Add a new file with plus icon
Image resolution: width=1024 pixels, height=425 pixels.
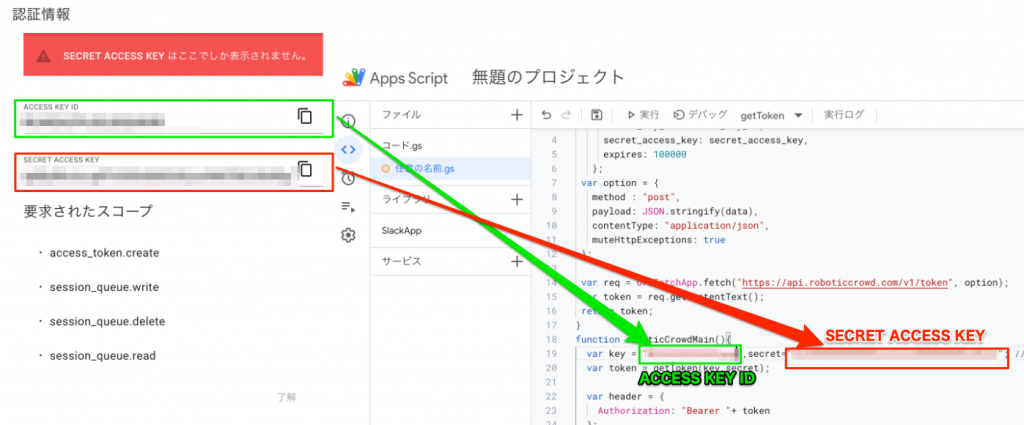[x=517, y=115]
